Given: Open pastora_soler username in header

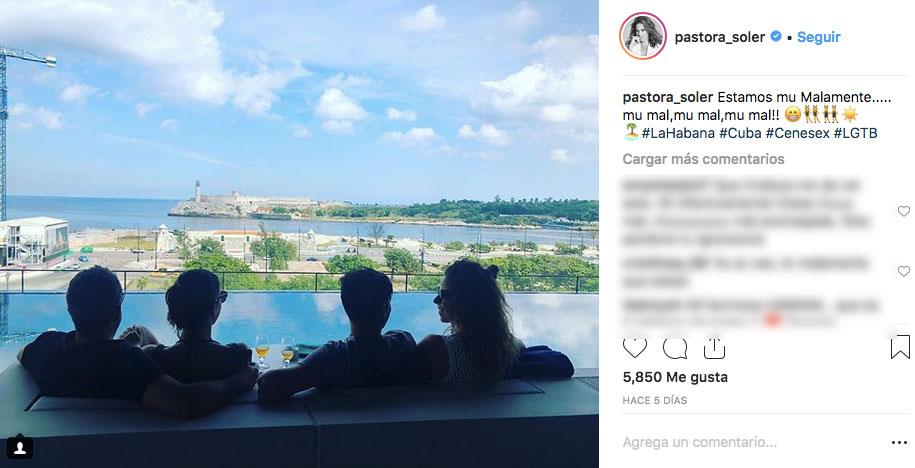Looking at the screenshot, I should [x=720, y=37].
